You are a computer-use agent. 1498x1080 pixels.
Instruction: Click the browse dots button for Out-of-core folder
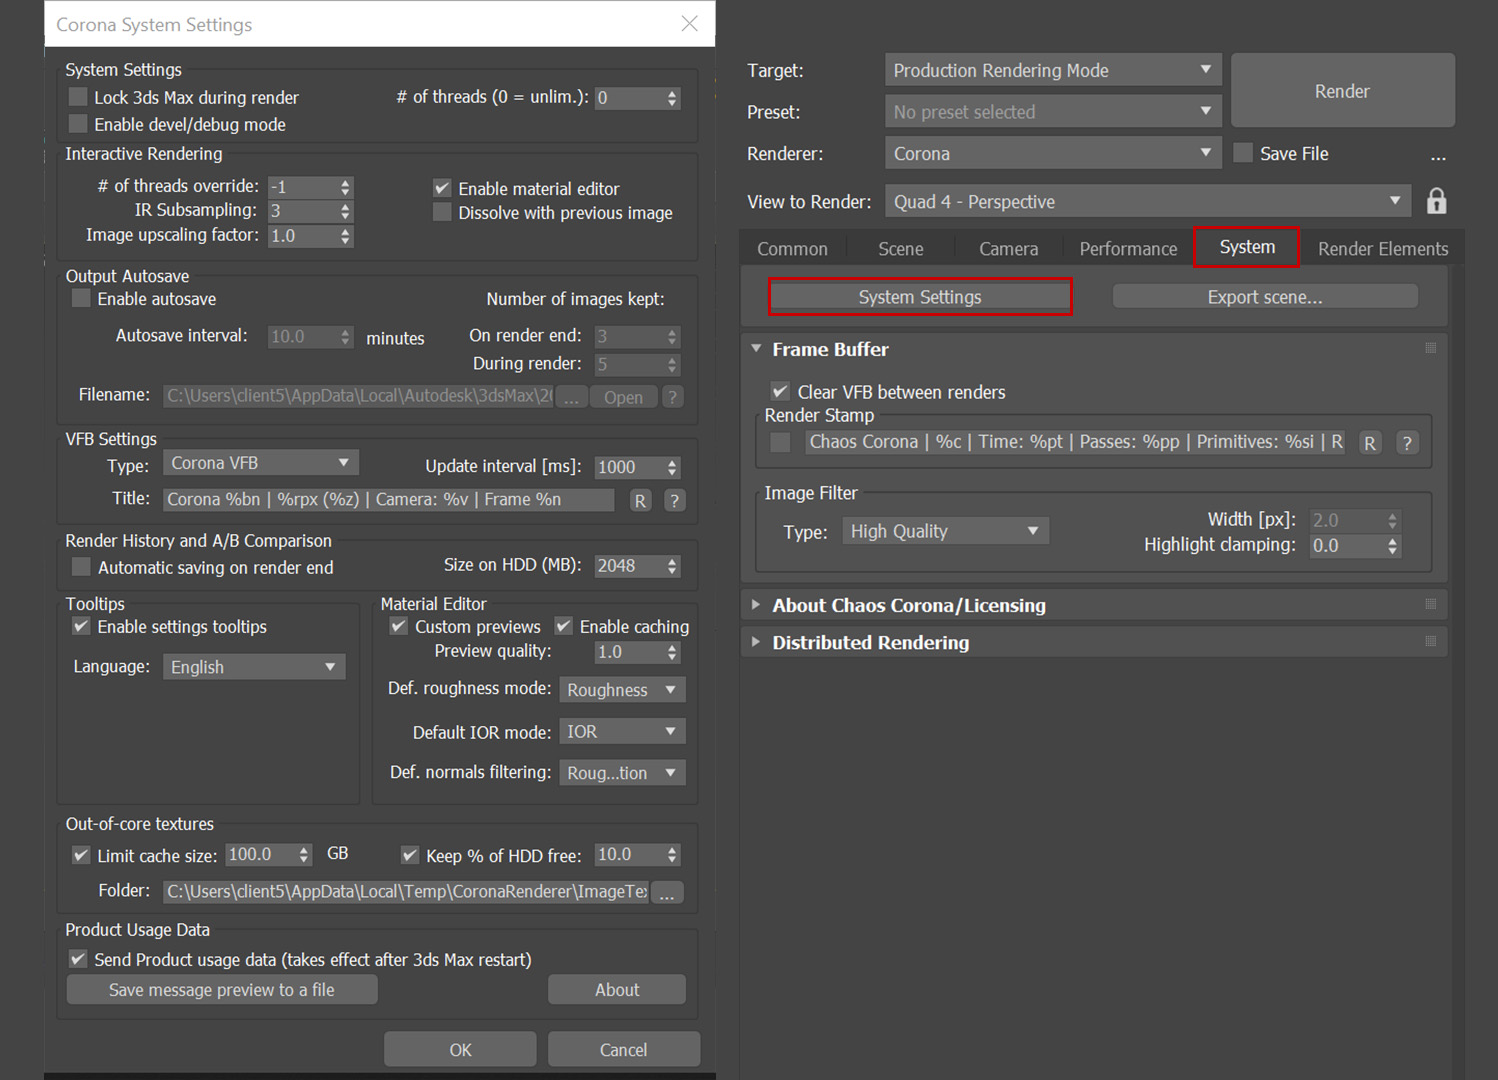pyautogui.click(x=667, y=892)
